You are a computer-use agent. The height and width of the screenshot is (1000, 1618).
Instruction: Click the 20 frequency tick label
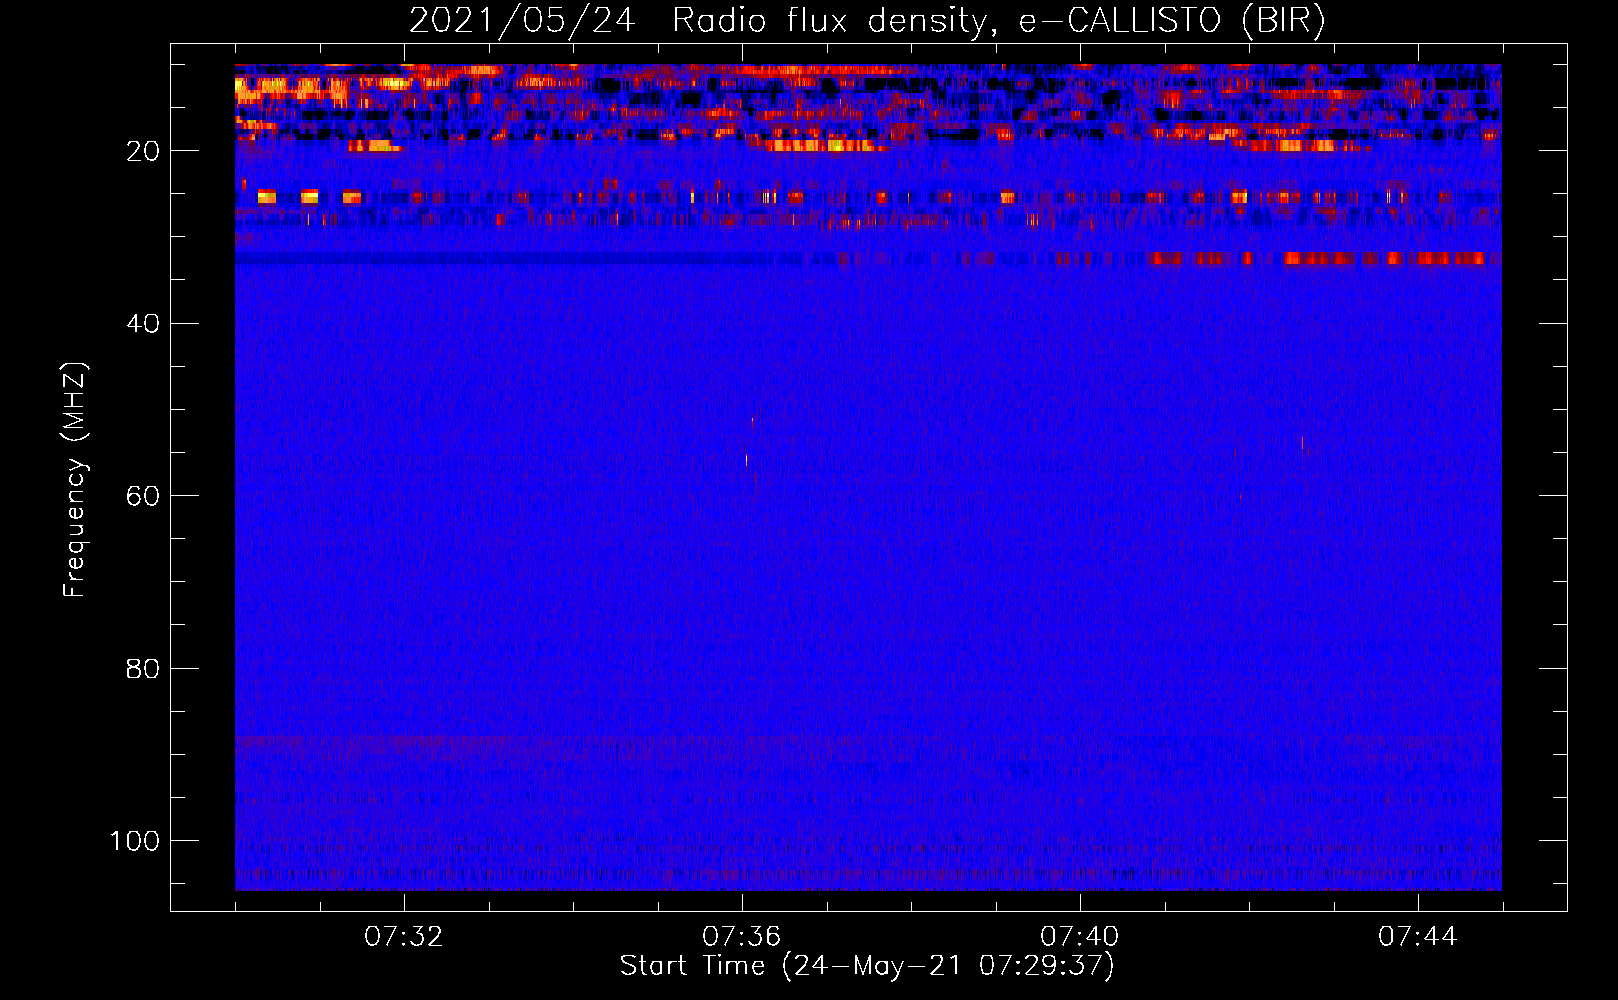[x=143, y=151]
